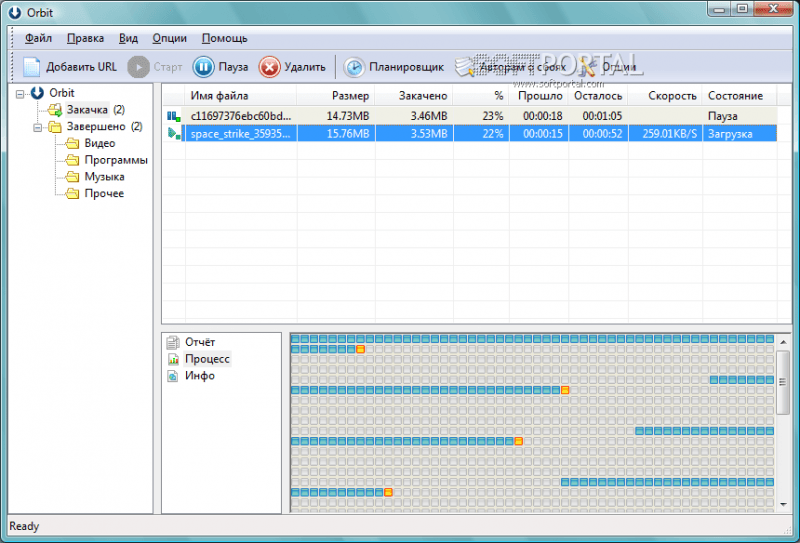Click the Пауза toolbar label

click(233, 67)
